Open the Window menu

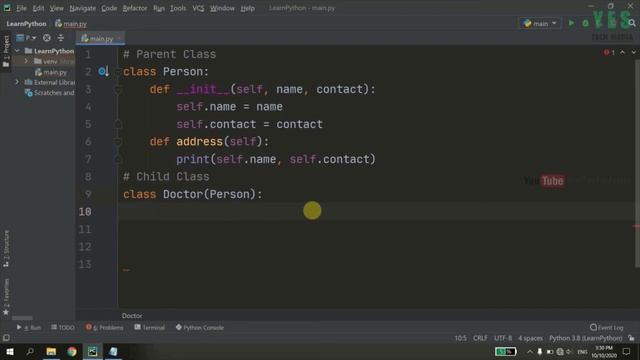222,8
